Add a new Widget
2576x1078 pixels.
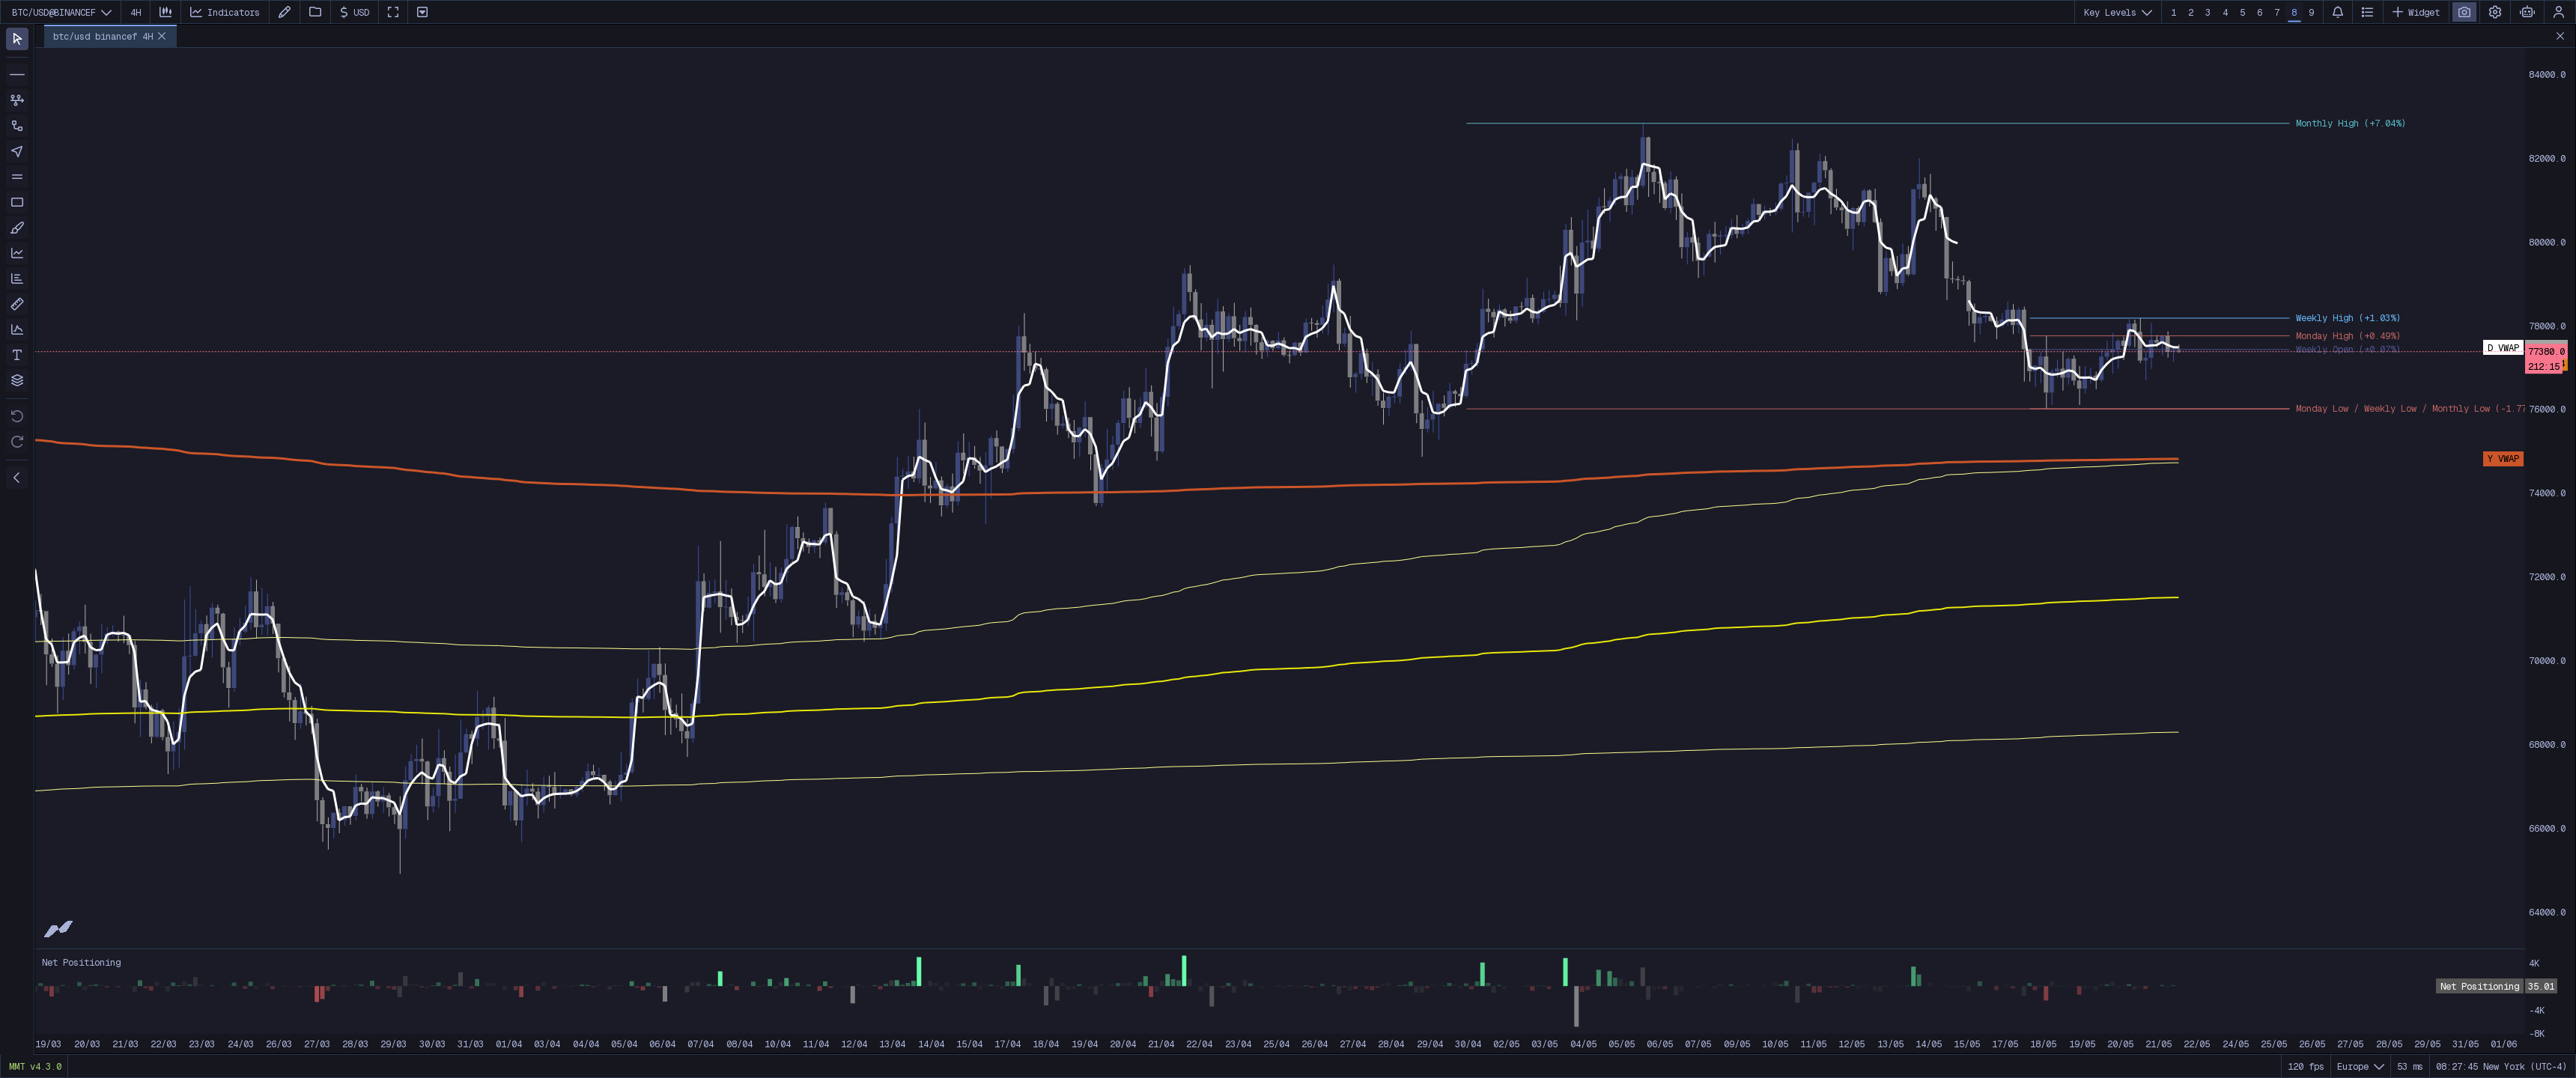pyautogui.click(x=2415, y=12)
